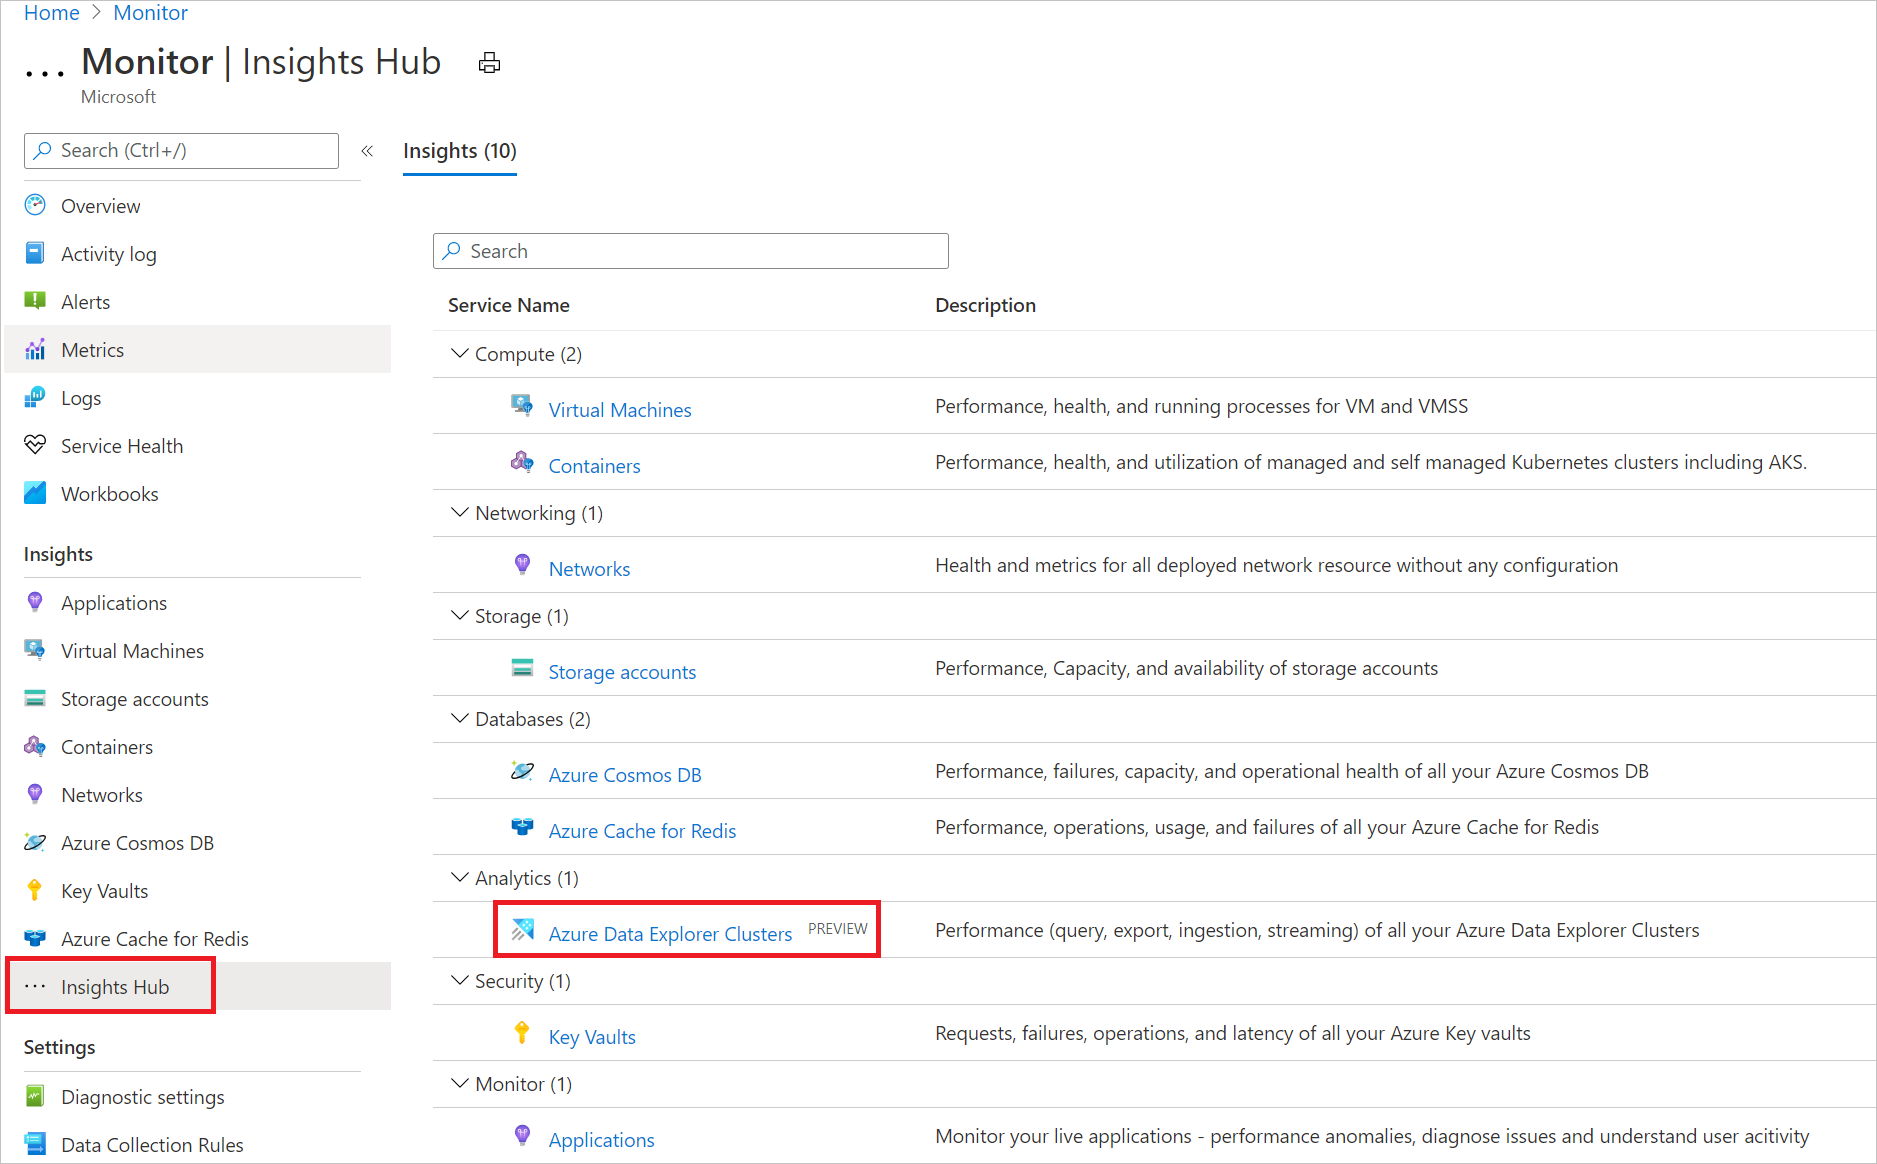Select the Key Vaults icon in sidebar

[35, 890]
